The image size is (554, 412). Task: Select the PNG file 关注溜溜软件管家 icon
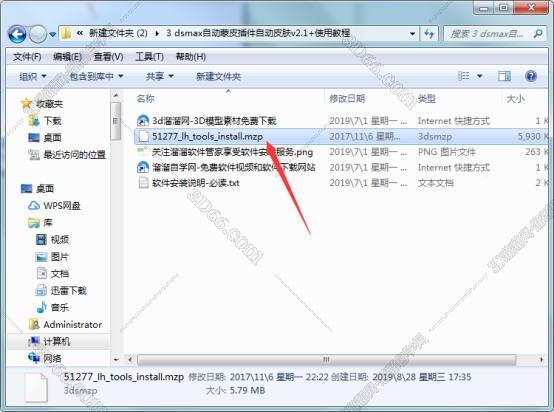[x=143, y=152]
